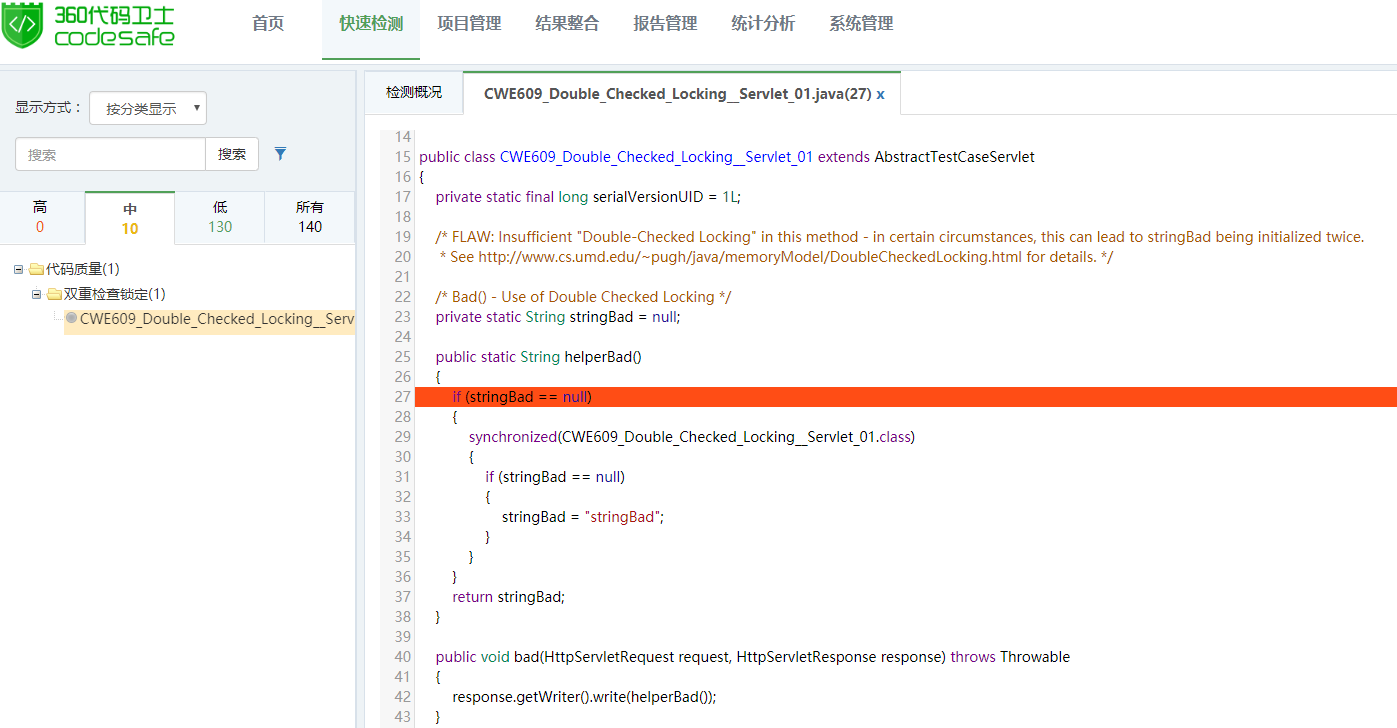Image resolution: width=1397 pixels, height=728 pixels.
Task: Open 项目管理 navigation item
Action: click(x=469, y=24)
